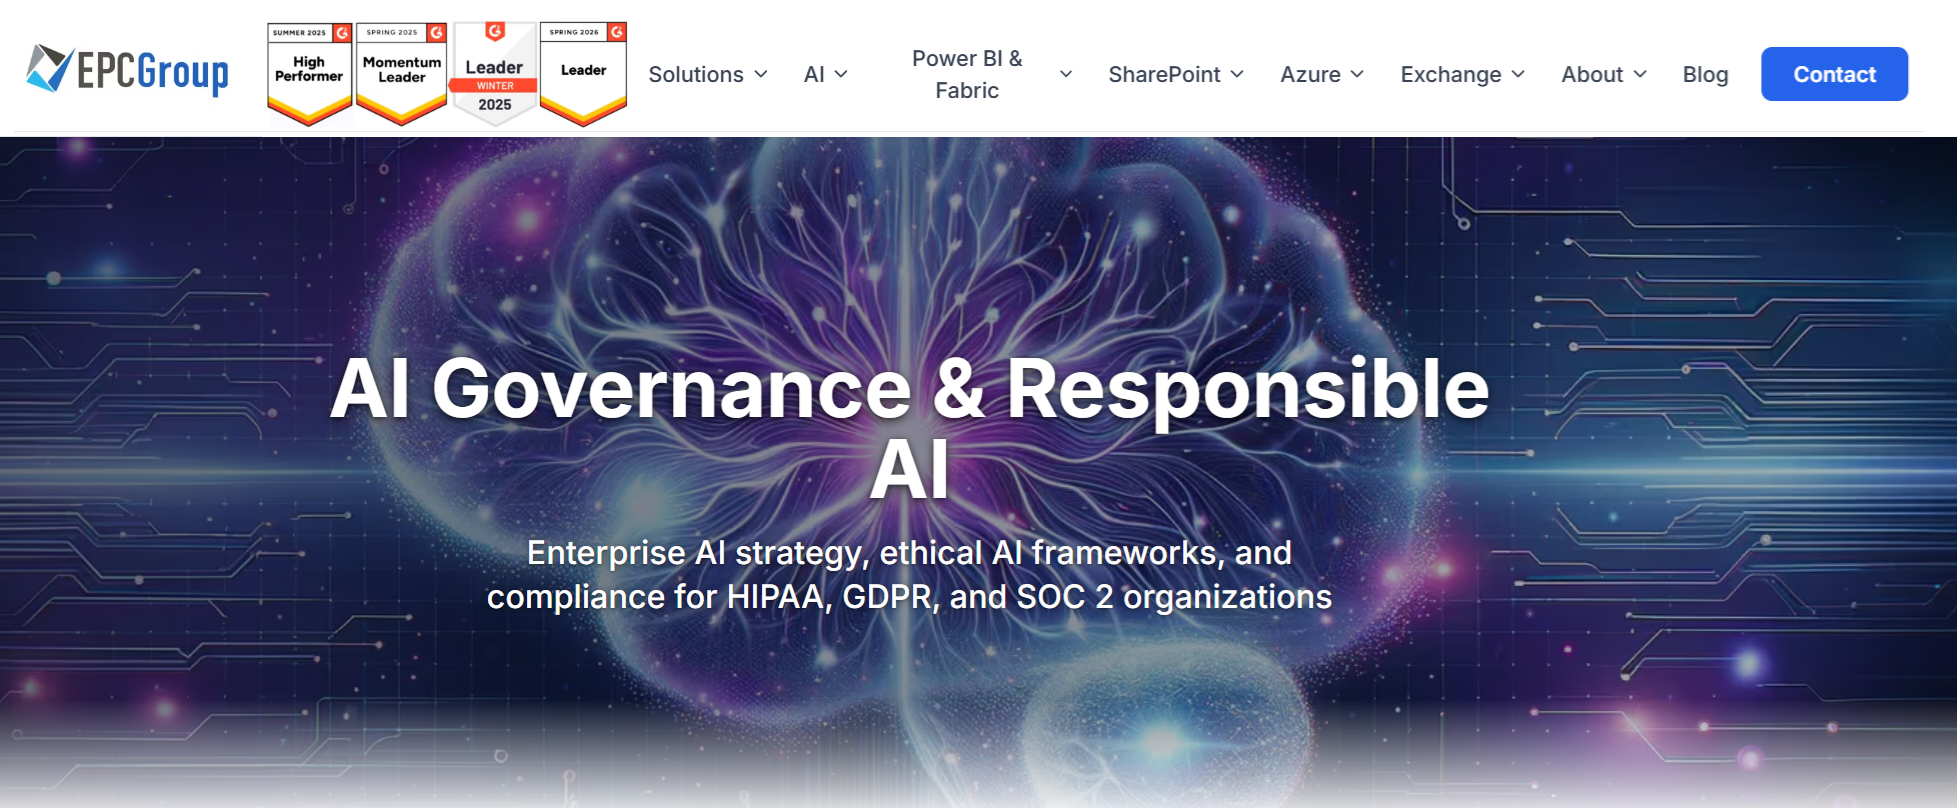Click the Summer 2025 High Performer badge
This screenshot has width=1957, height=808.
(309, 73)
